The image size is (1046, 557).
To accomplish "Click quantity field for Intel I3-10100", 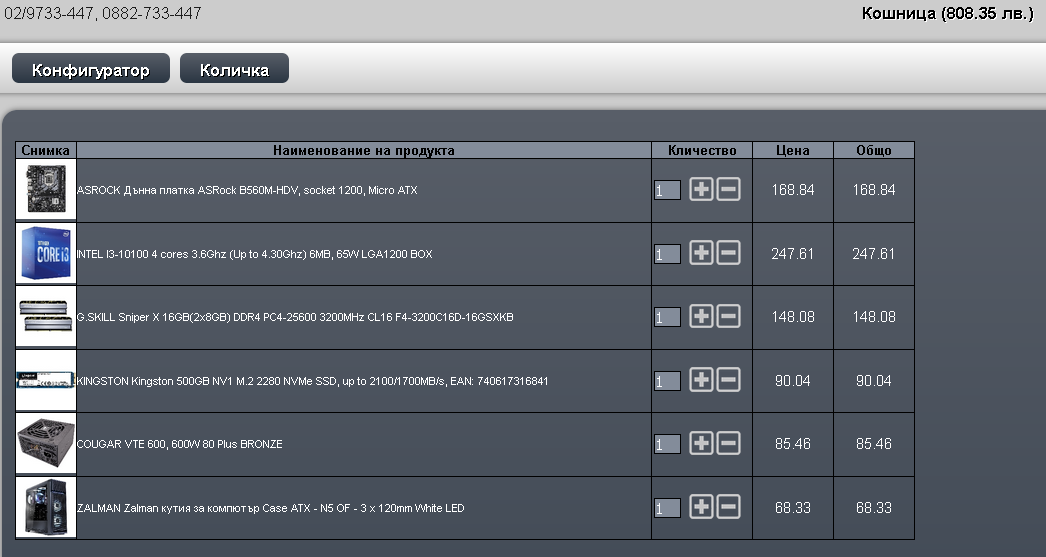I will (x=667, y=253).
